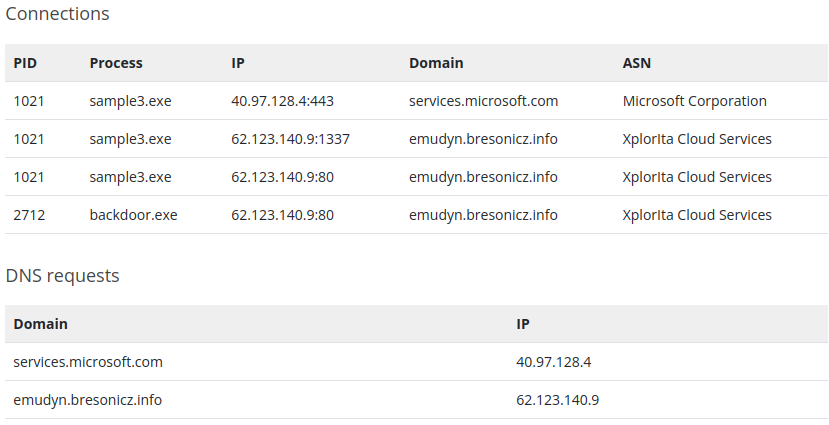
Task: Click resolved IP 62.123.140.9 in DNS requests
Action: pyautogui.click(x=558, y=400)
